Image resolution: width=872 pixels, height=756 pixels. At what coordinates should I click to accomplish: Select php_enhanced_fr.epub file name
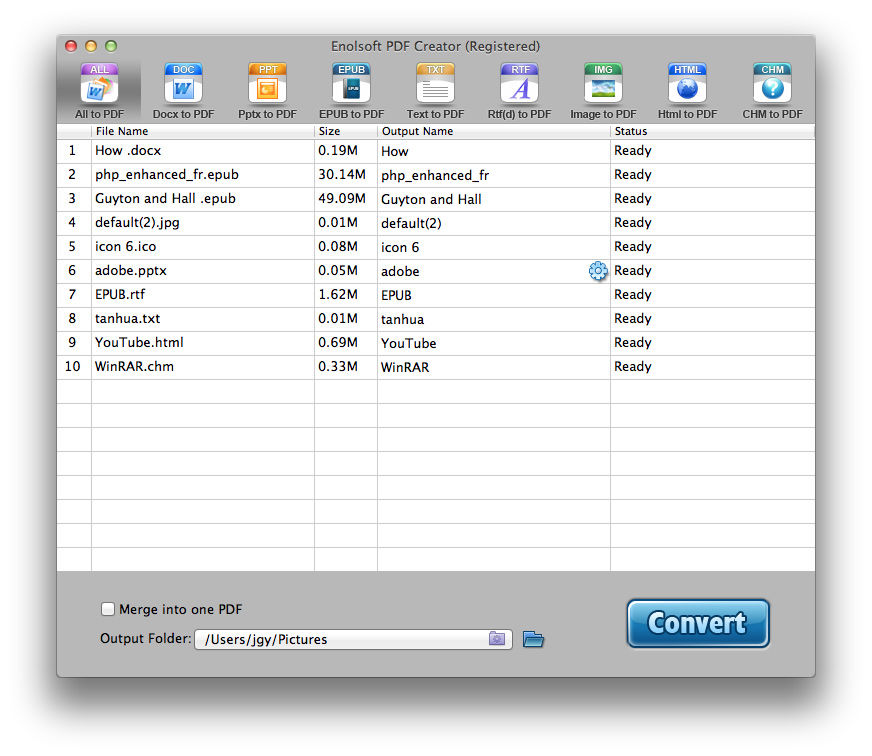pyautogui.click(x=167, y=175)
